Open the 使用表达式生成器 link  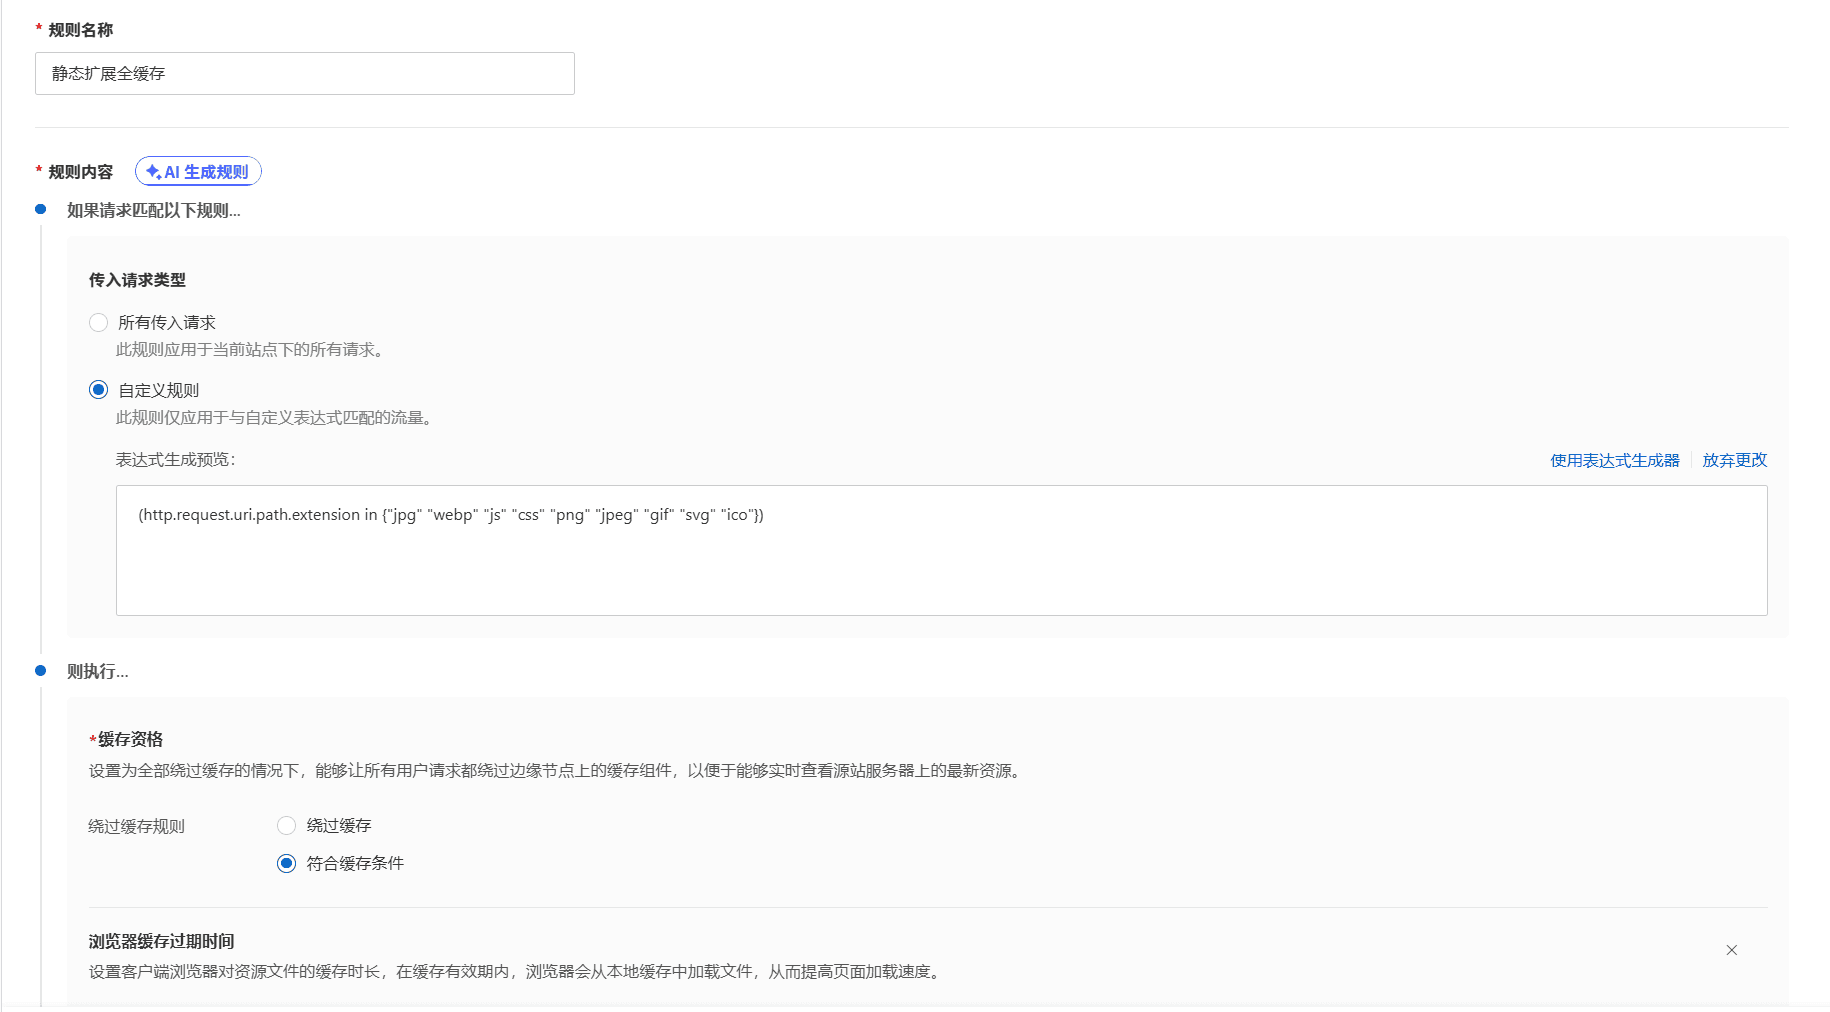pyautogui.click(x=1614, y=460)
